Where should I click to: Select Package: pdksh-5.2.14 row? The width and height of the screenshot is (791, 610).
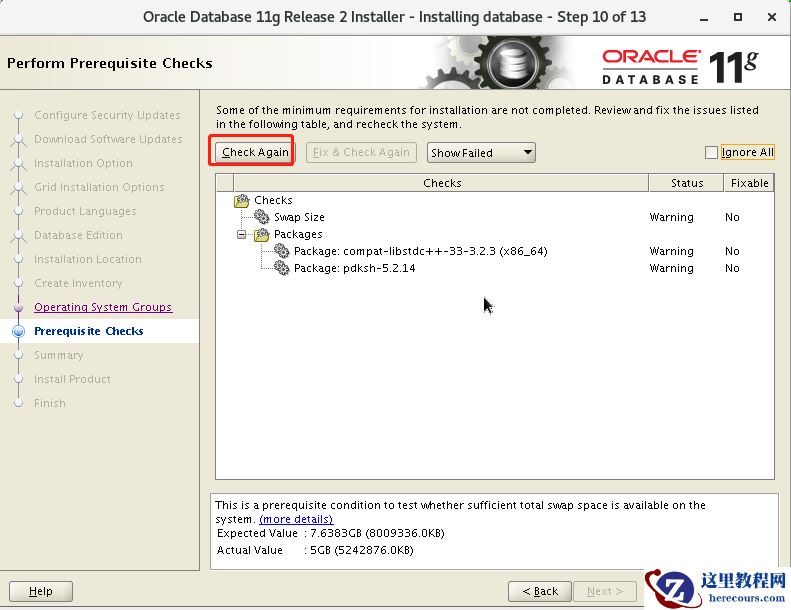494,268
